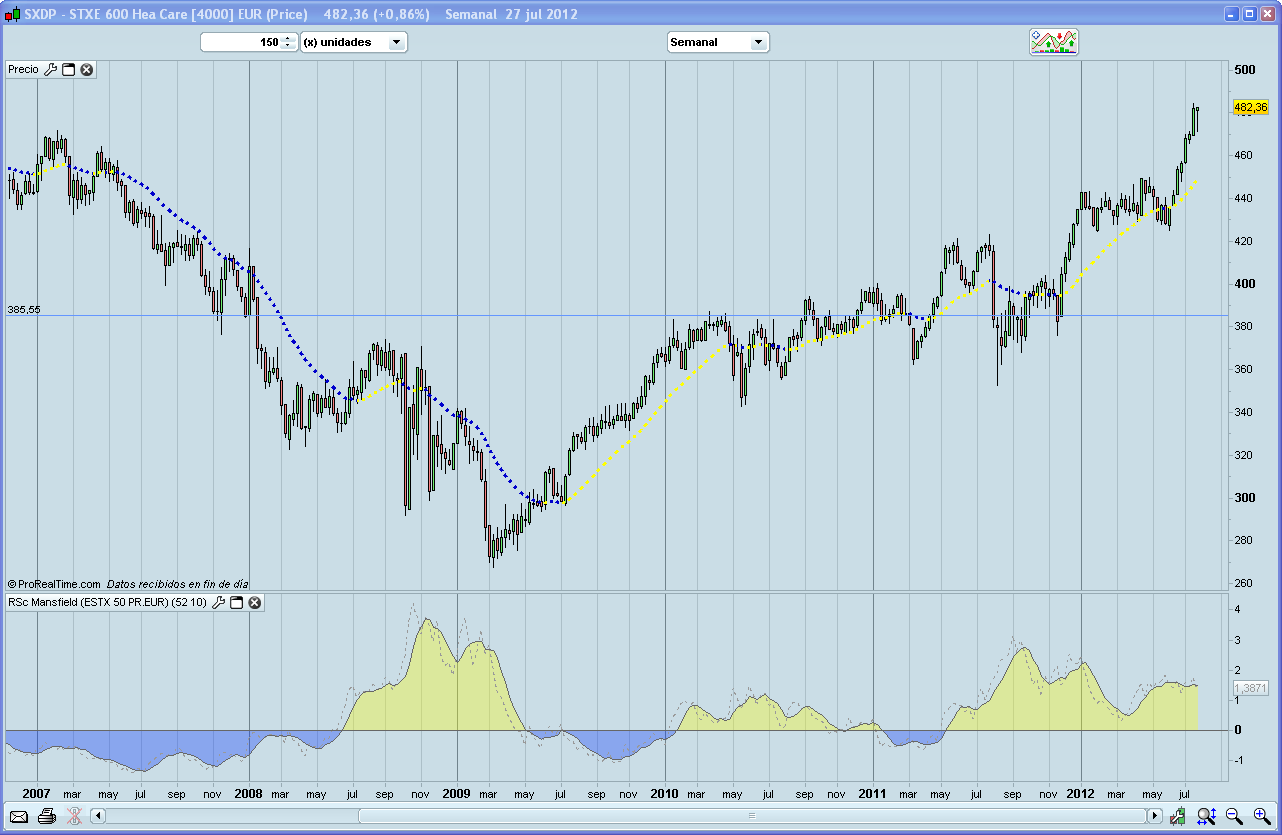Image resolution: width=1282 pixels, height=835 pixels.
Task: Zoom out with the minus magnifier
Action: (1234, 816)
